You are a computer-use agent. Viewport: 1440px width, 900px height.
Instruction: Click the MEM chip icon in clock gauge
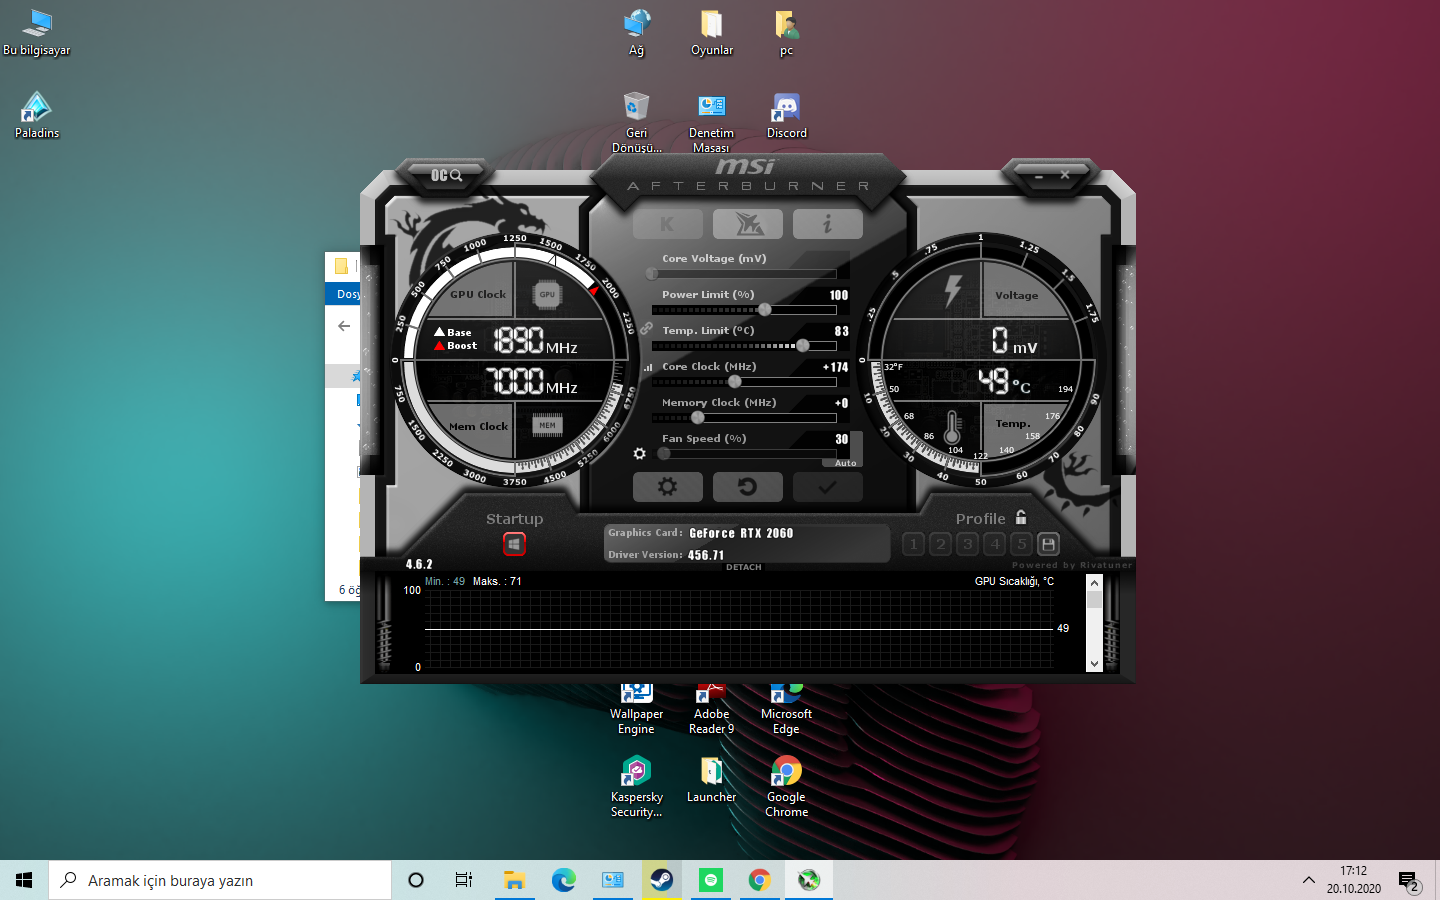click(547, 425)
